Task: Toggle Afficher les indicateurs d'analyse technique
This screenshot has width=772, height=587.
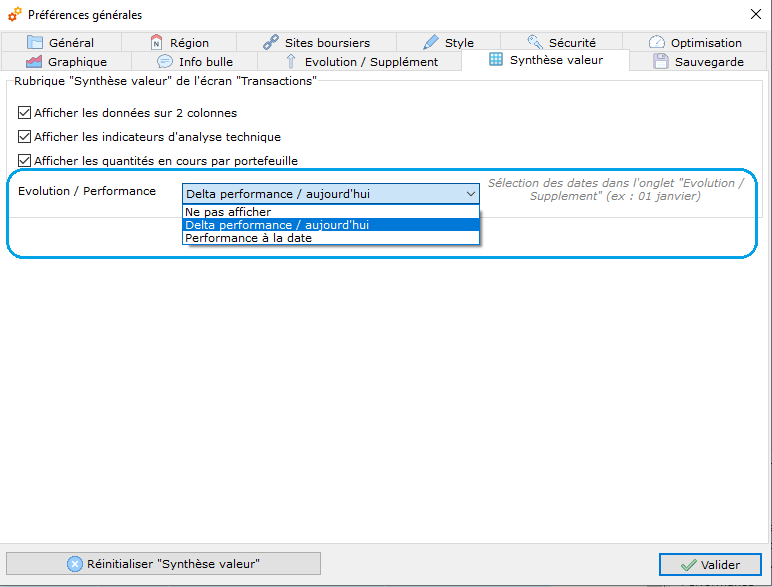Action: pyautogui.click(x=24, y=136)
